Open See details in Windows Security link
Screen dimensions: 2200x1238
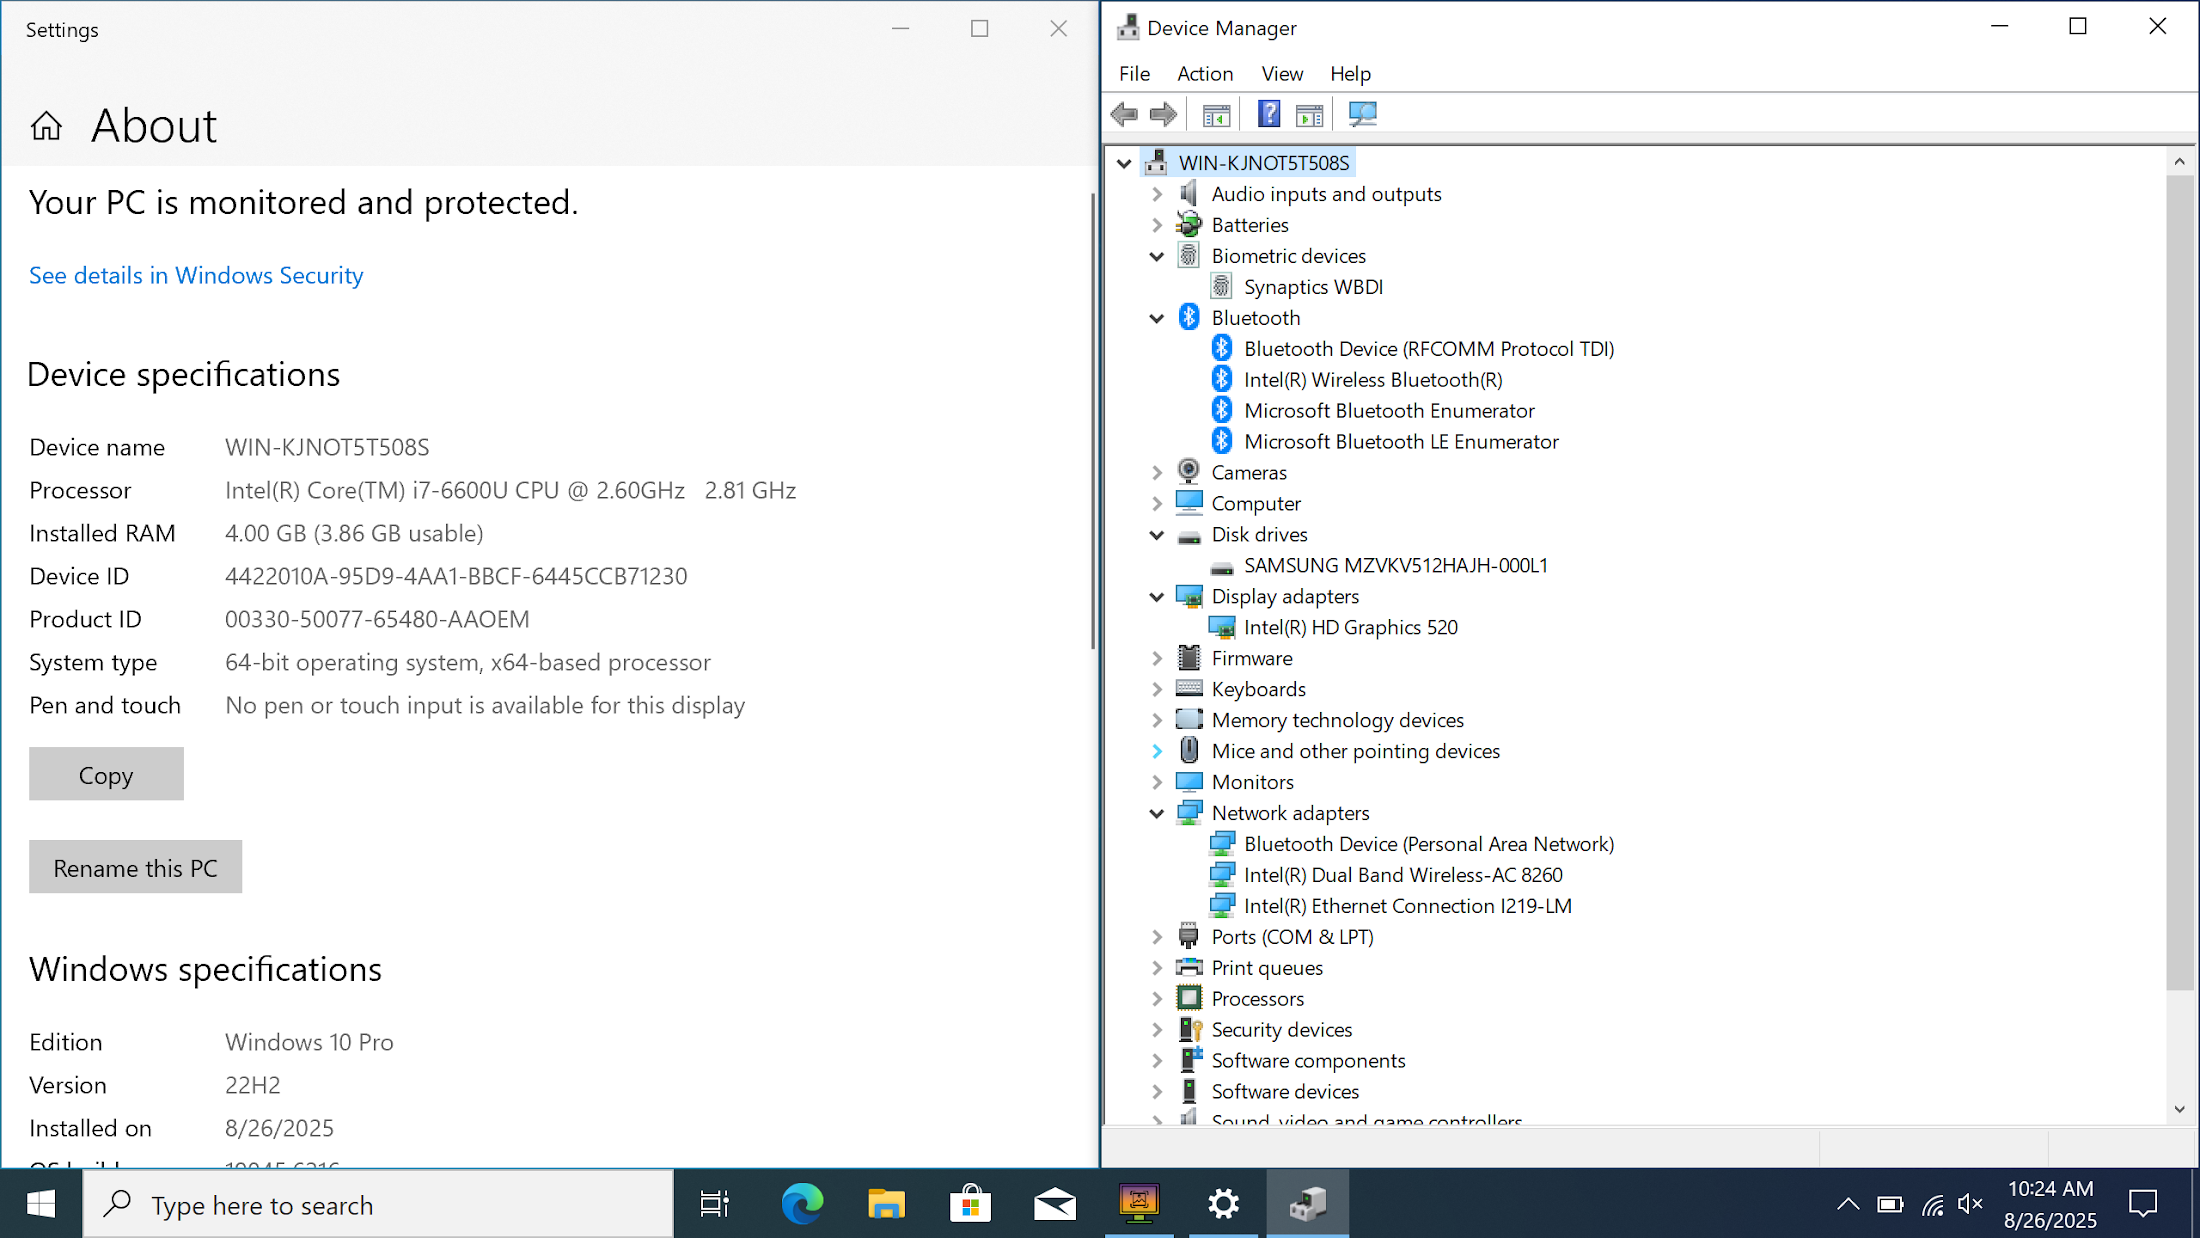196,275
